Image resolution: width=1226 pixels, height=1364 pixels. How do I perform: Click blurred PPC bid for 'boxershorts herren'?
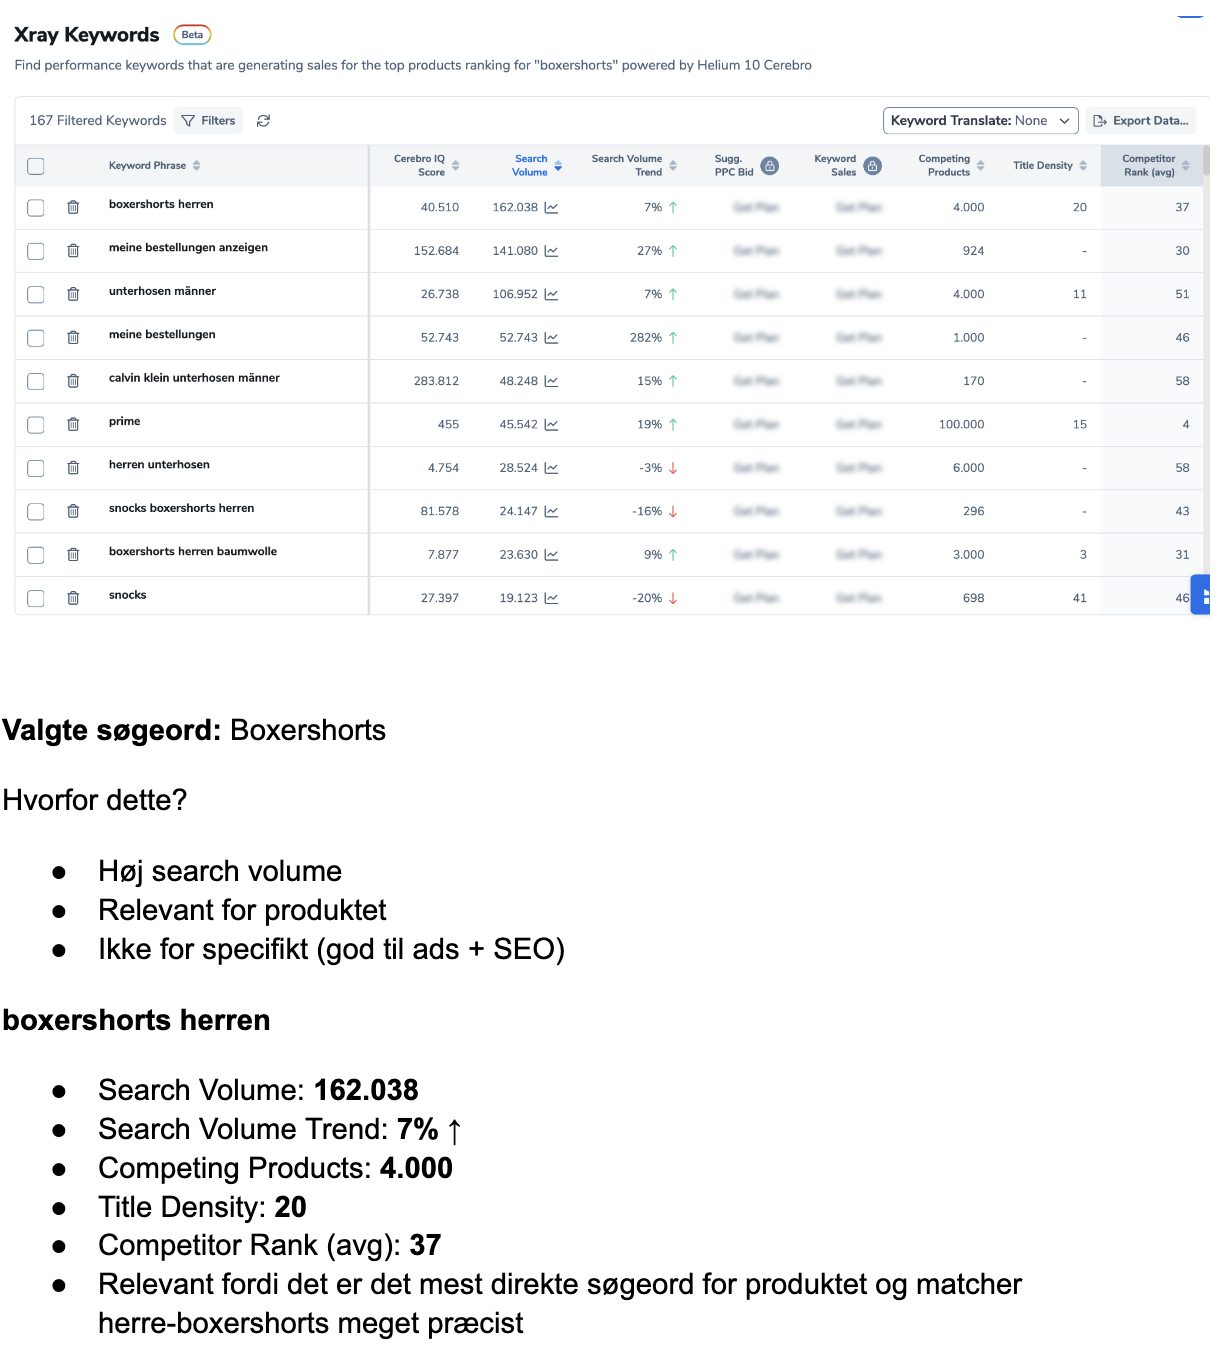[756, 208]
